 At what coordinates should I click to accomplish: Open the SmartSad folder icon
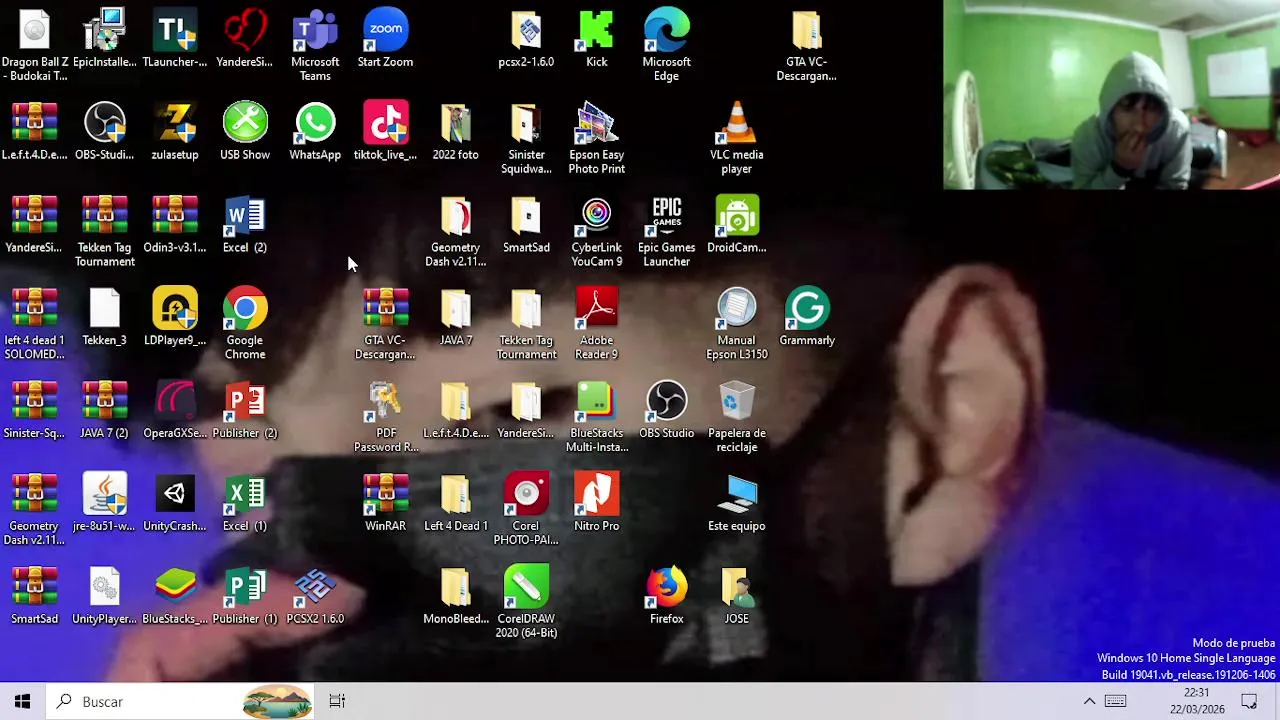pyautogui.click(x=526, y=224)
